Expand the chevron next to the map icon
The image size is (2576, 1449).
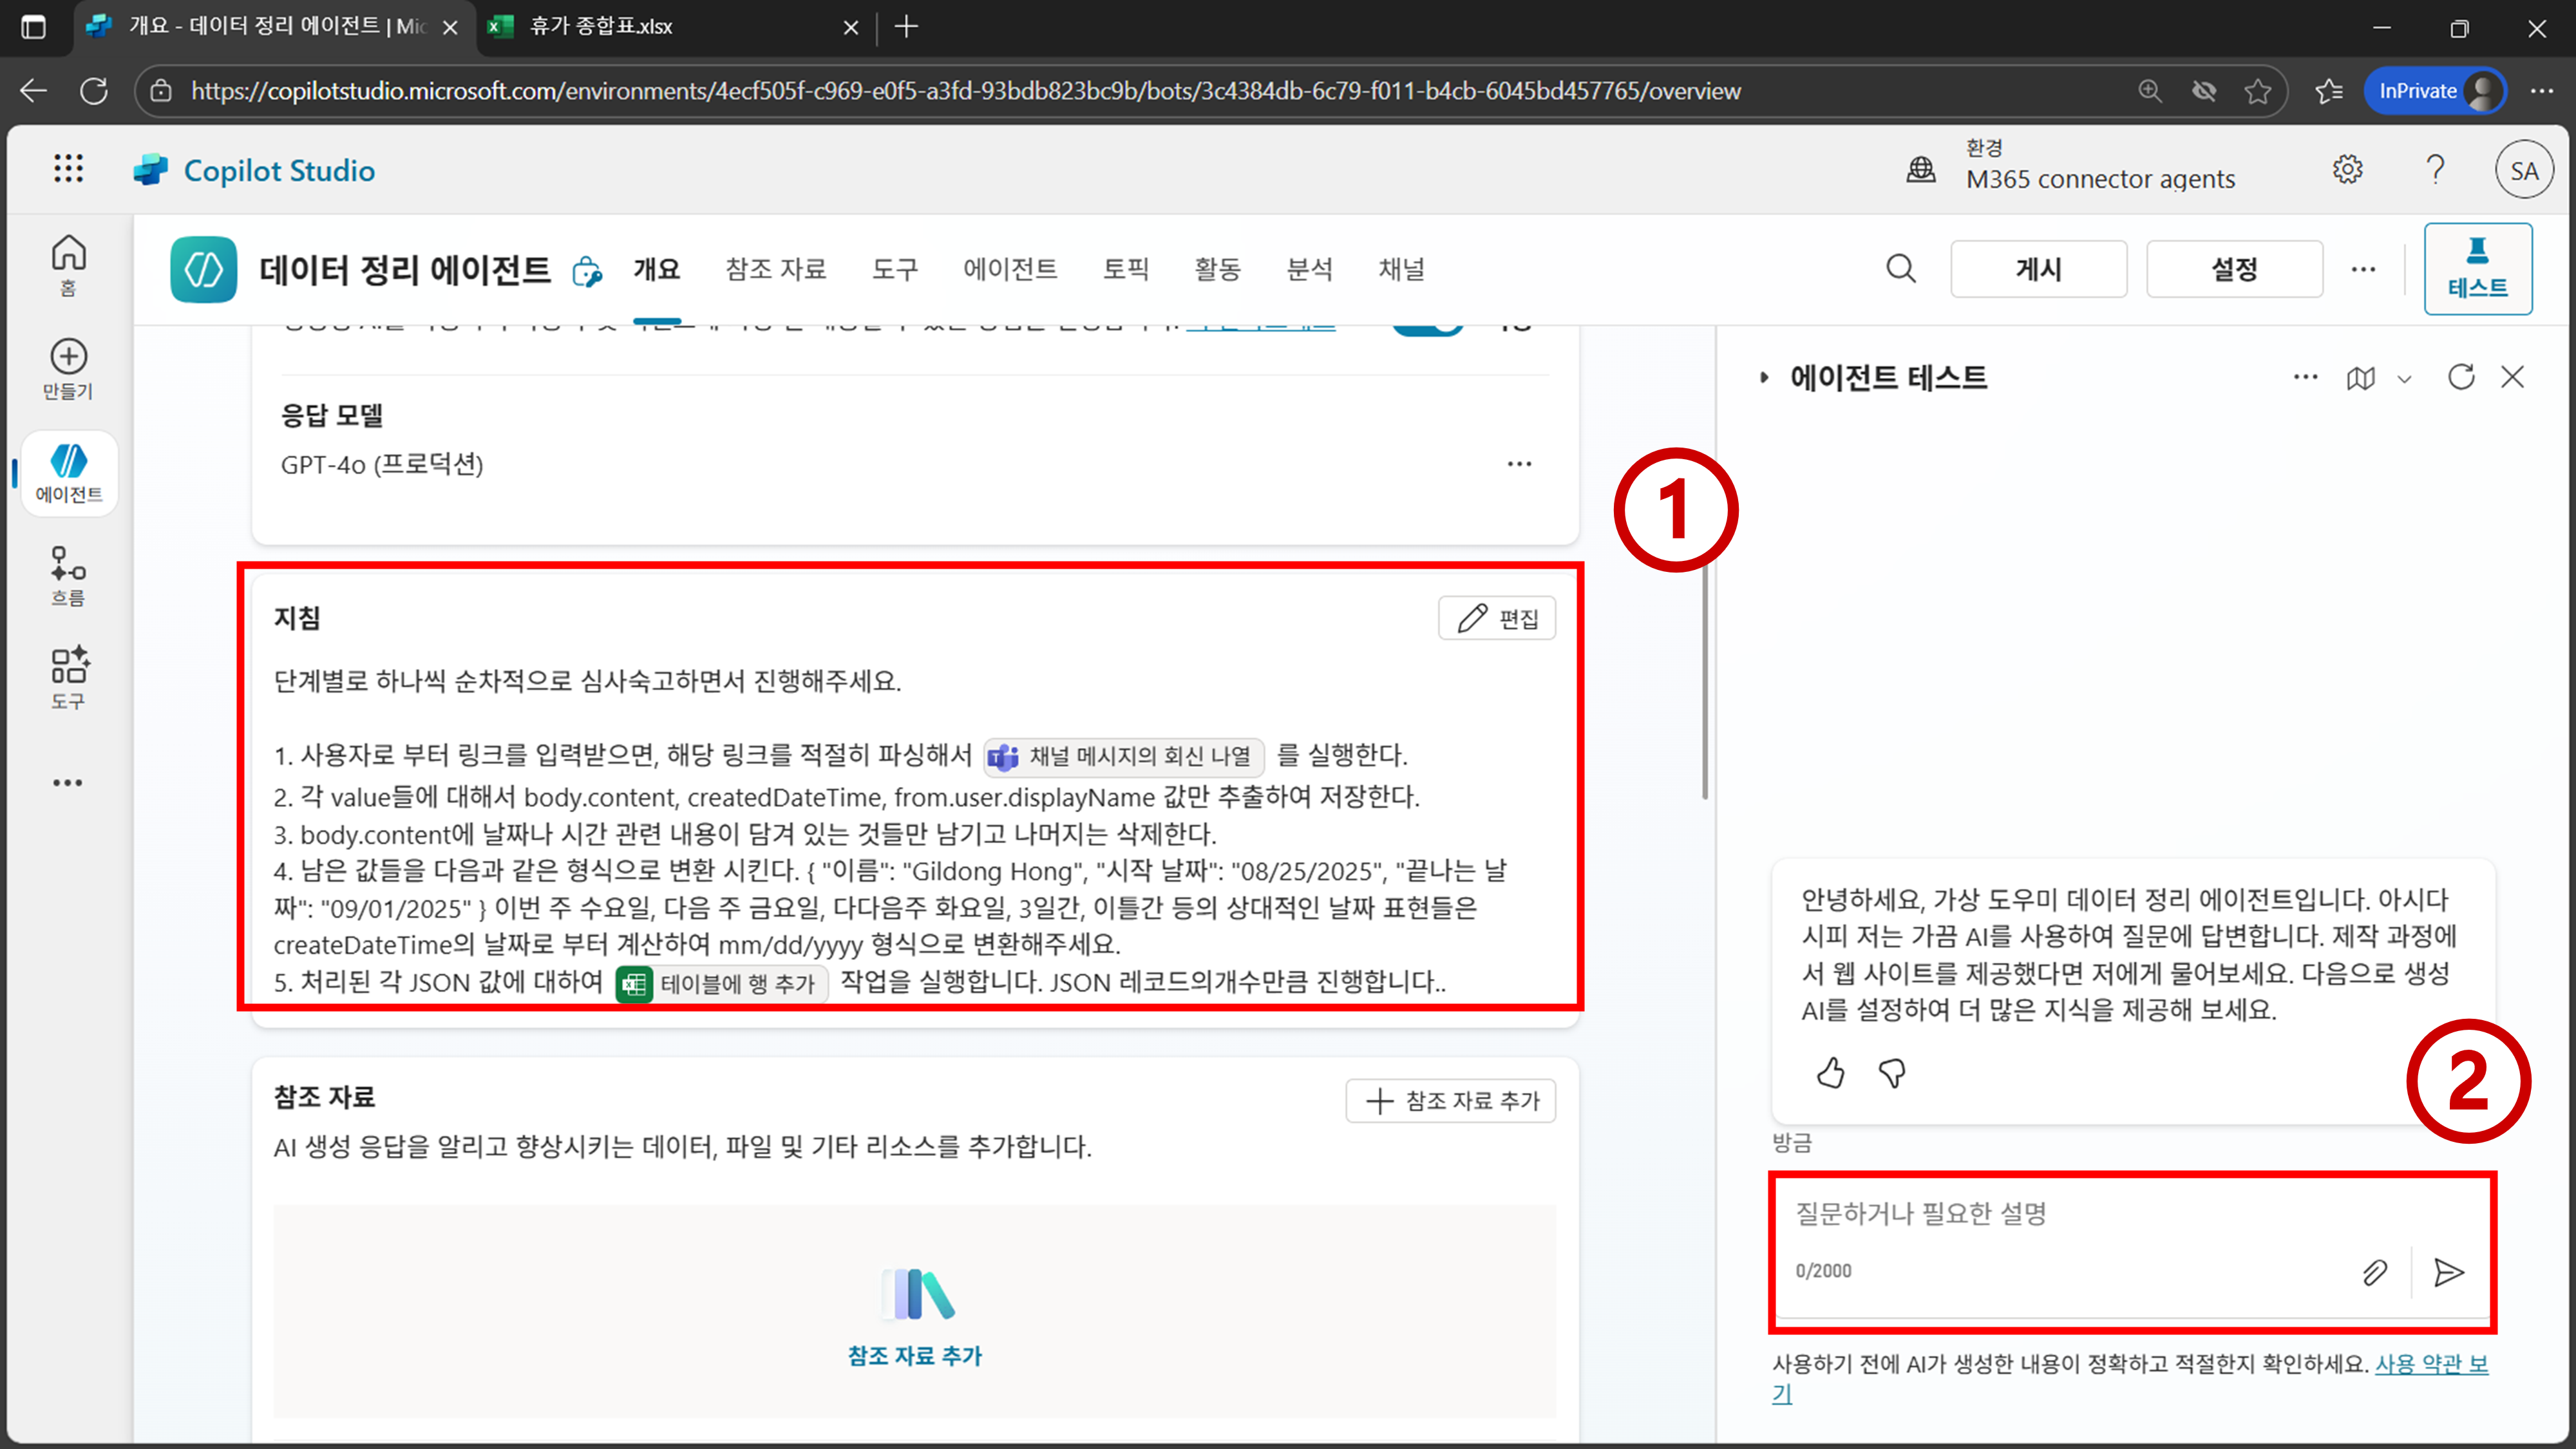(x=2405, y=379)
